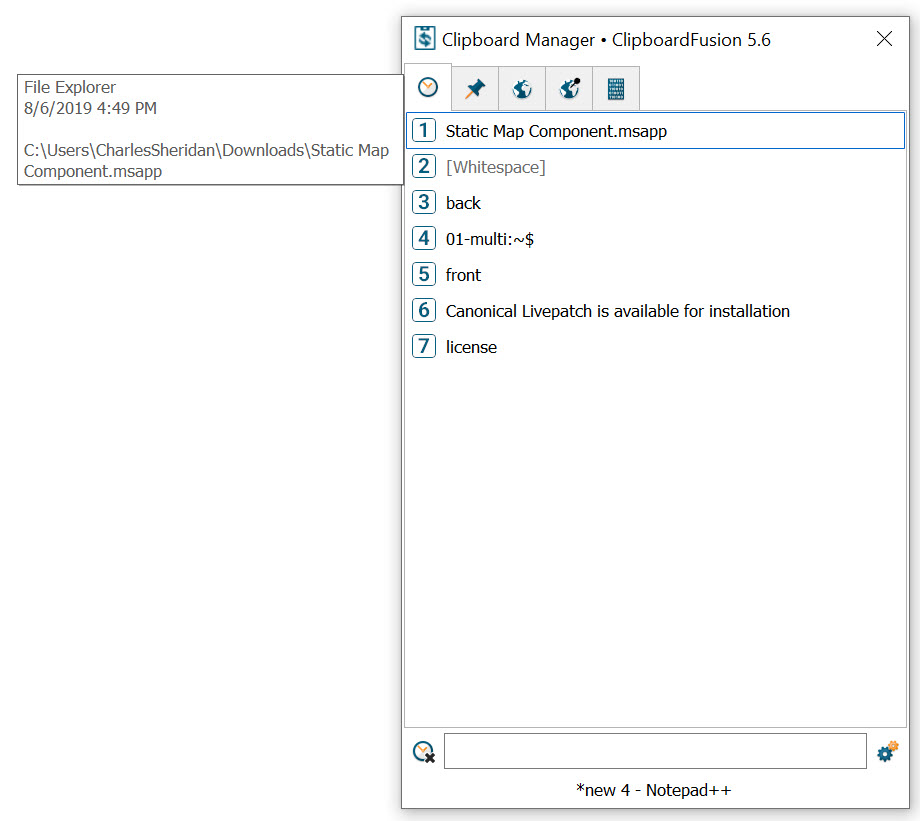Pick the '01-multi:~$' clipboard entry
The width and height of the screenshot is (920, 821).
(x=483, y=239)
